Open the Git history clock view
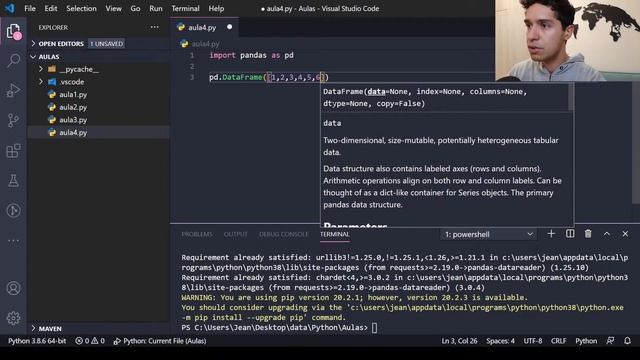The height and width of the screenshot is (360, 640). tap(13, 210)
